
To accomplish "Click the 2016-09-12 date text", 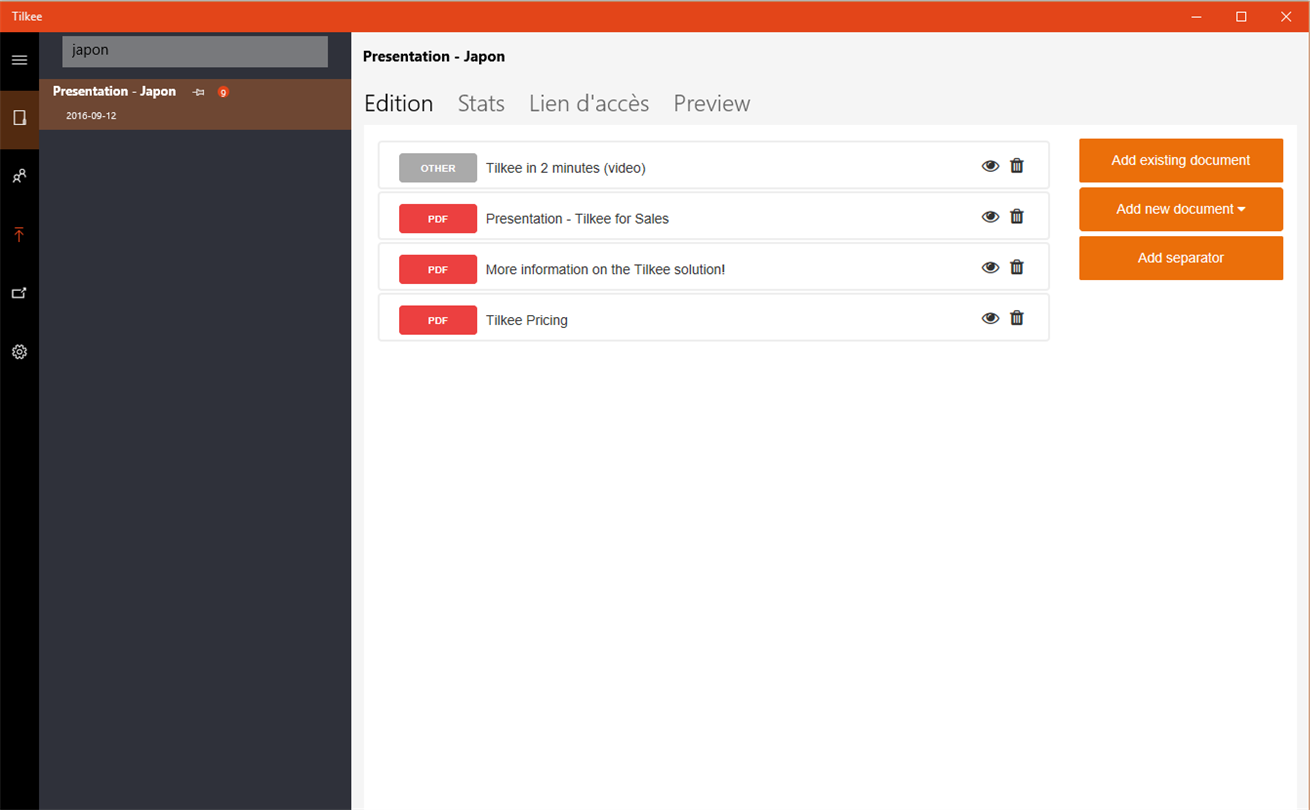I will coord(91,116).
